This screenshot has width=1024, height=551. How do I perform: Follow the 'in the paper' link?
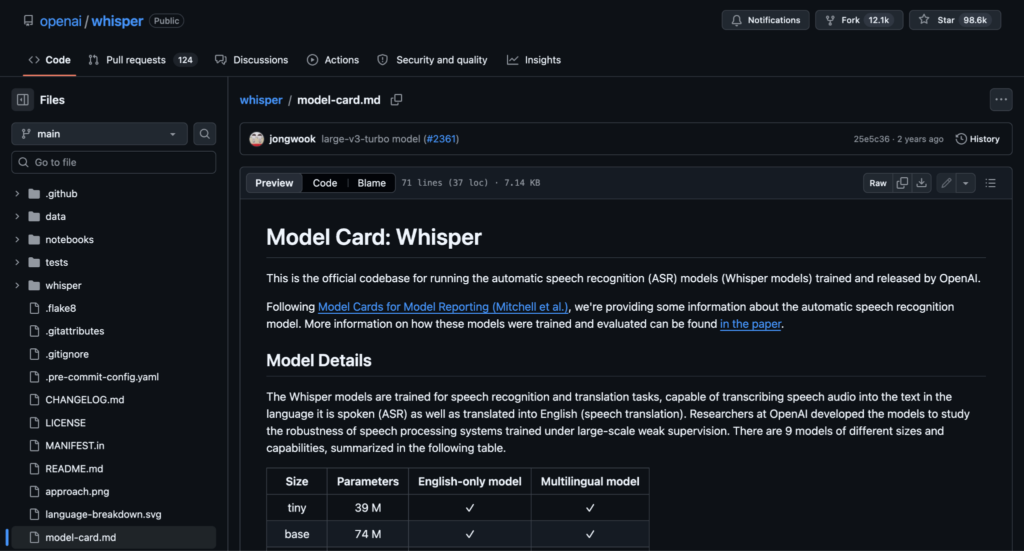click(750, 324)
